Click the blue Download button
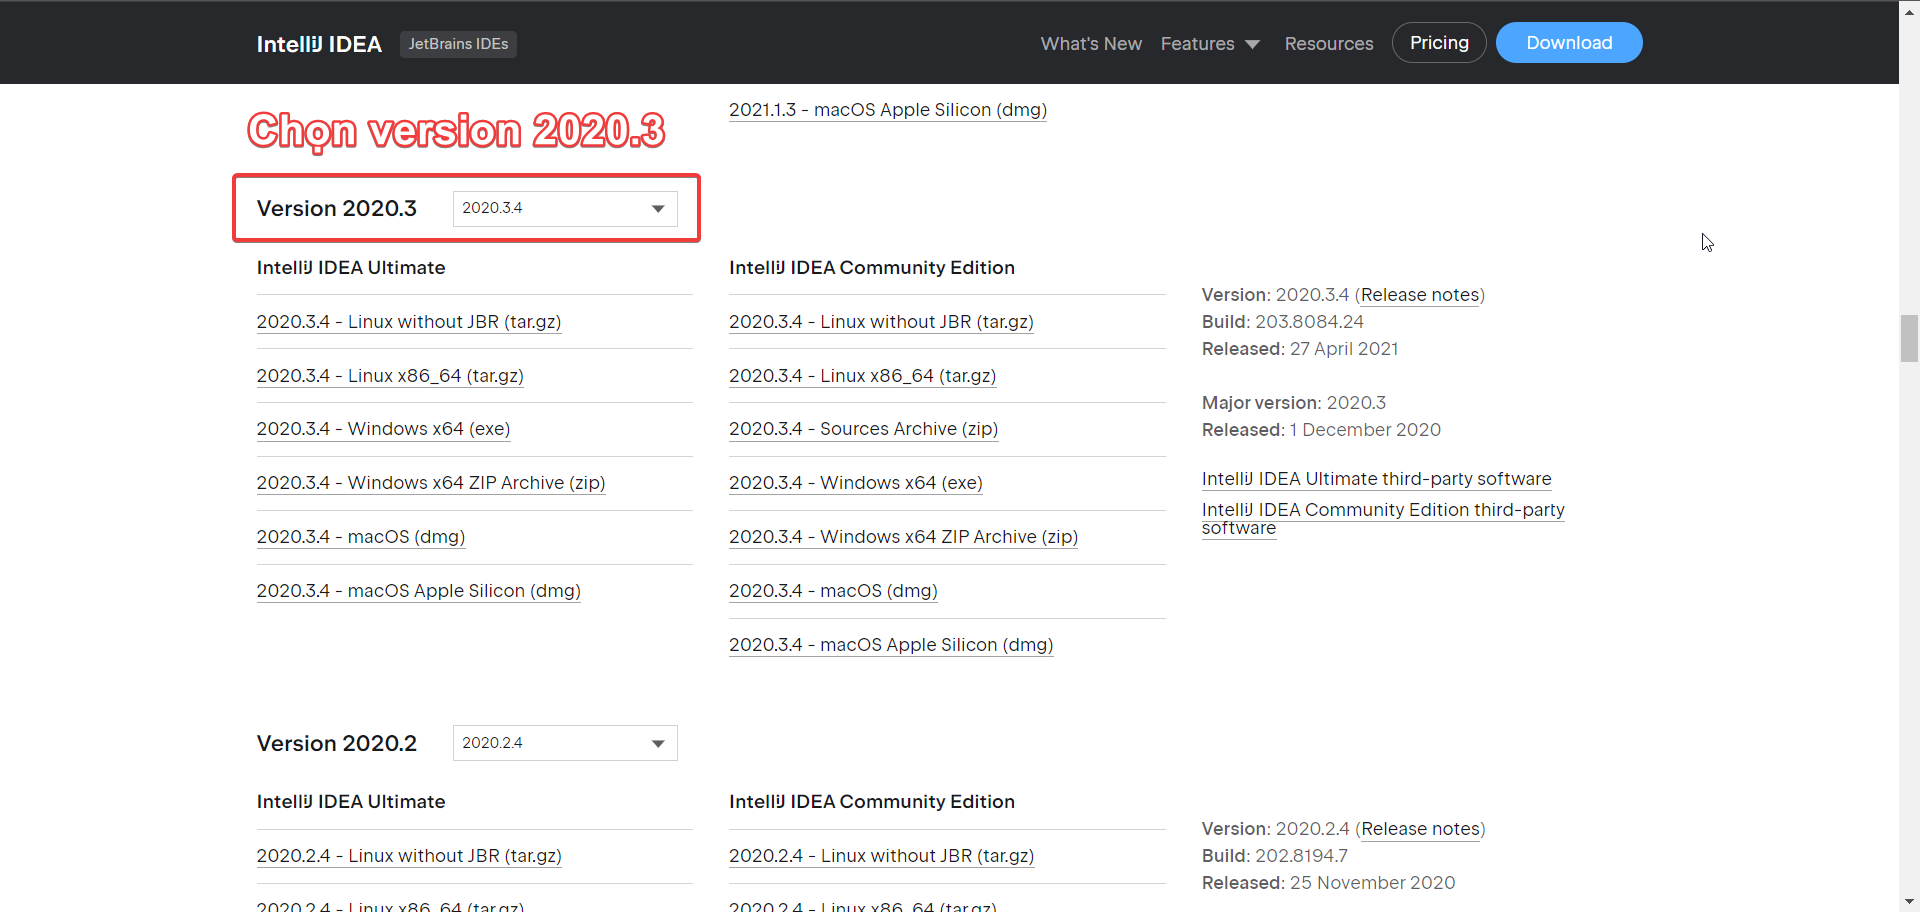This screenshot has height=912, width=1920. point(1569,43)
